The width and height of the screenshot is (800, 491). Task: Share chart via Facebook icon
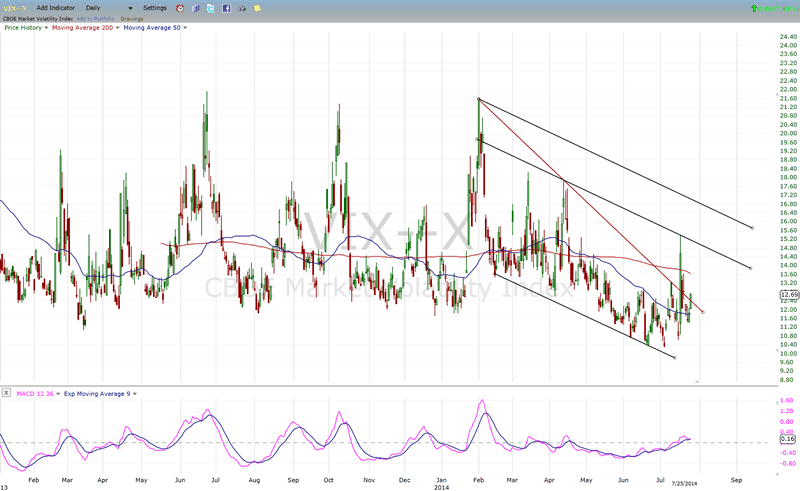[226, 8]
